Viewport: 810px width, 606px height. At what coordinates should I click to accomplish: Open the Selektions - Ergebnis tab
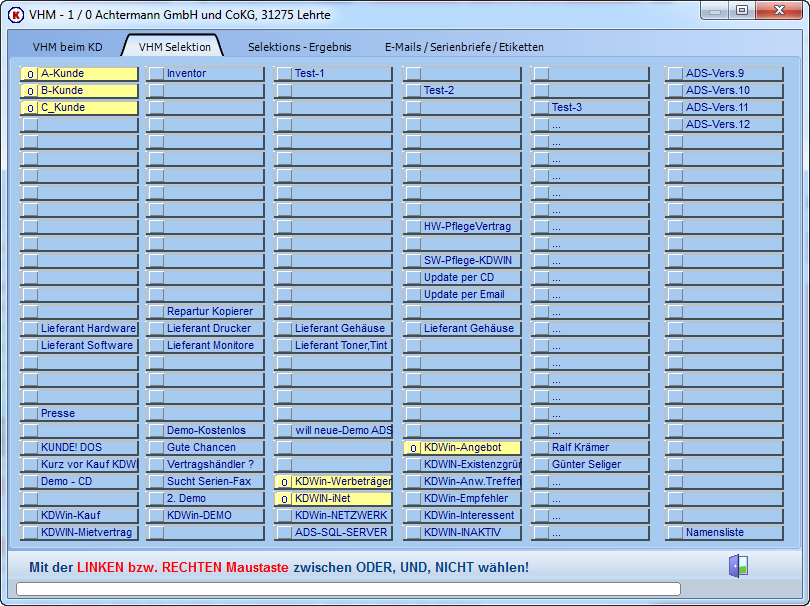[300, 47]
